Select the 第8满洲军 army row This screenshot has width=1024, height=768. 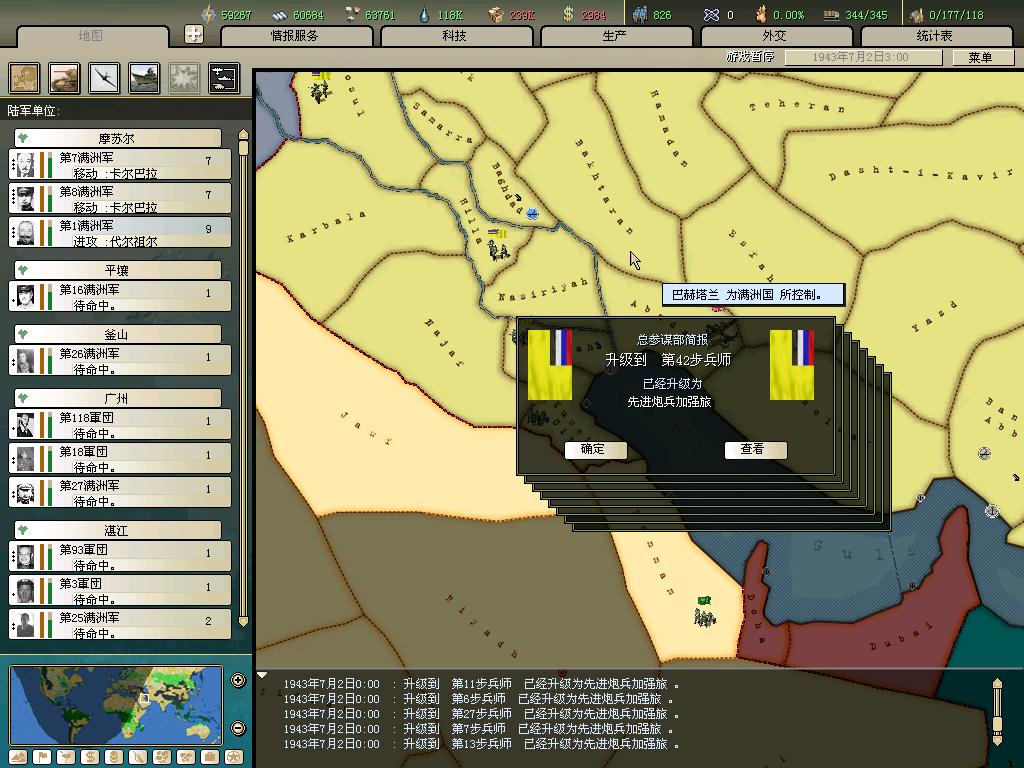(x=120, y=199)
